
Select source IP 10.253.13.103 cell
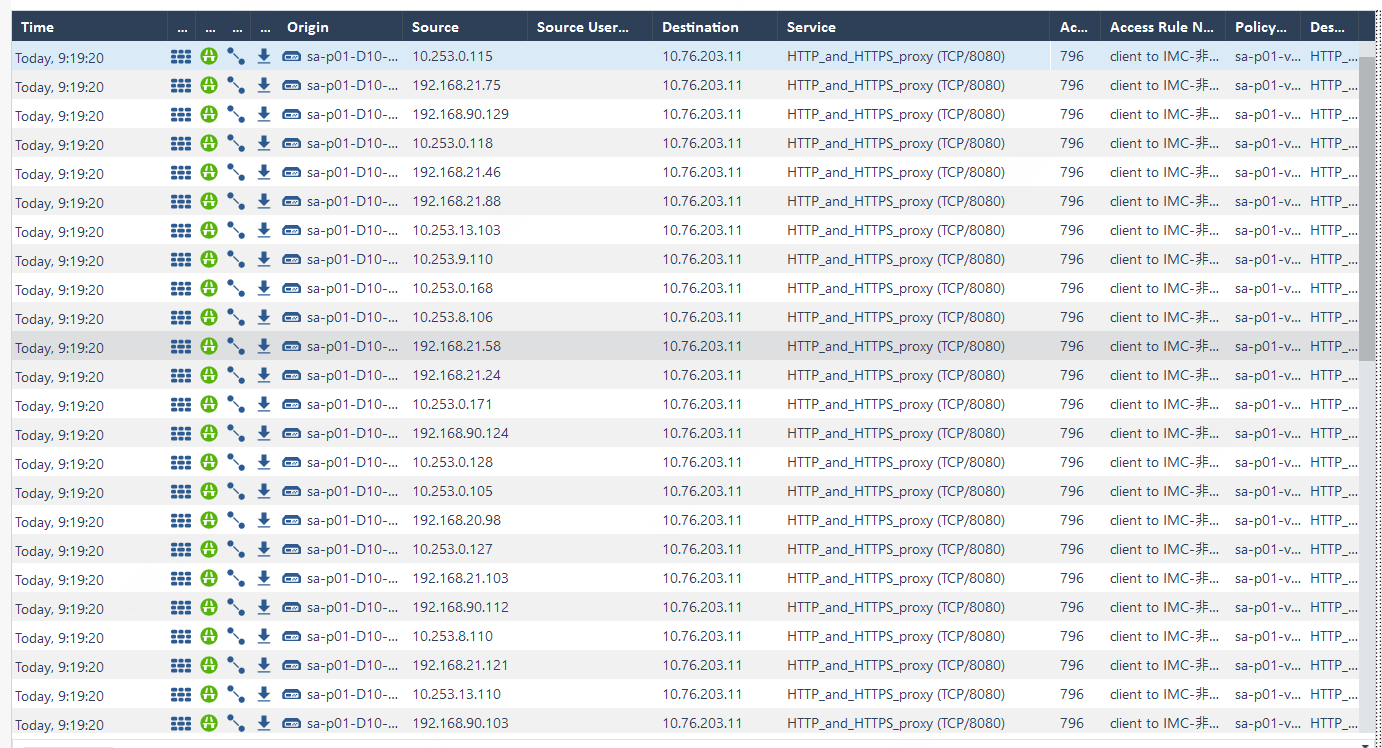point(456,230)
